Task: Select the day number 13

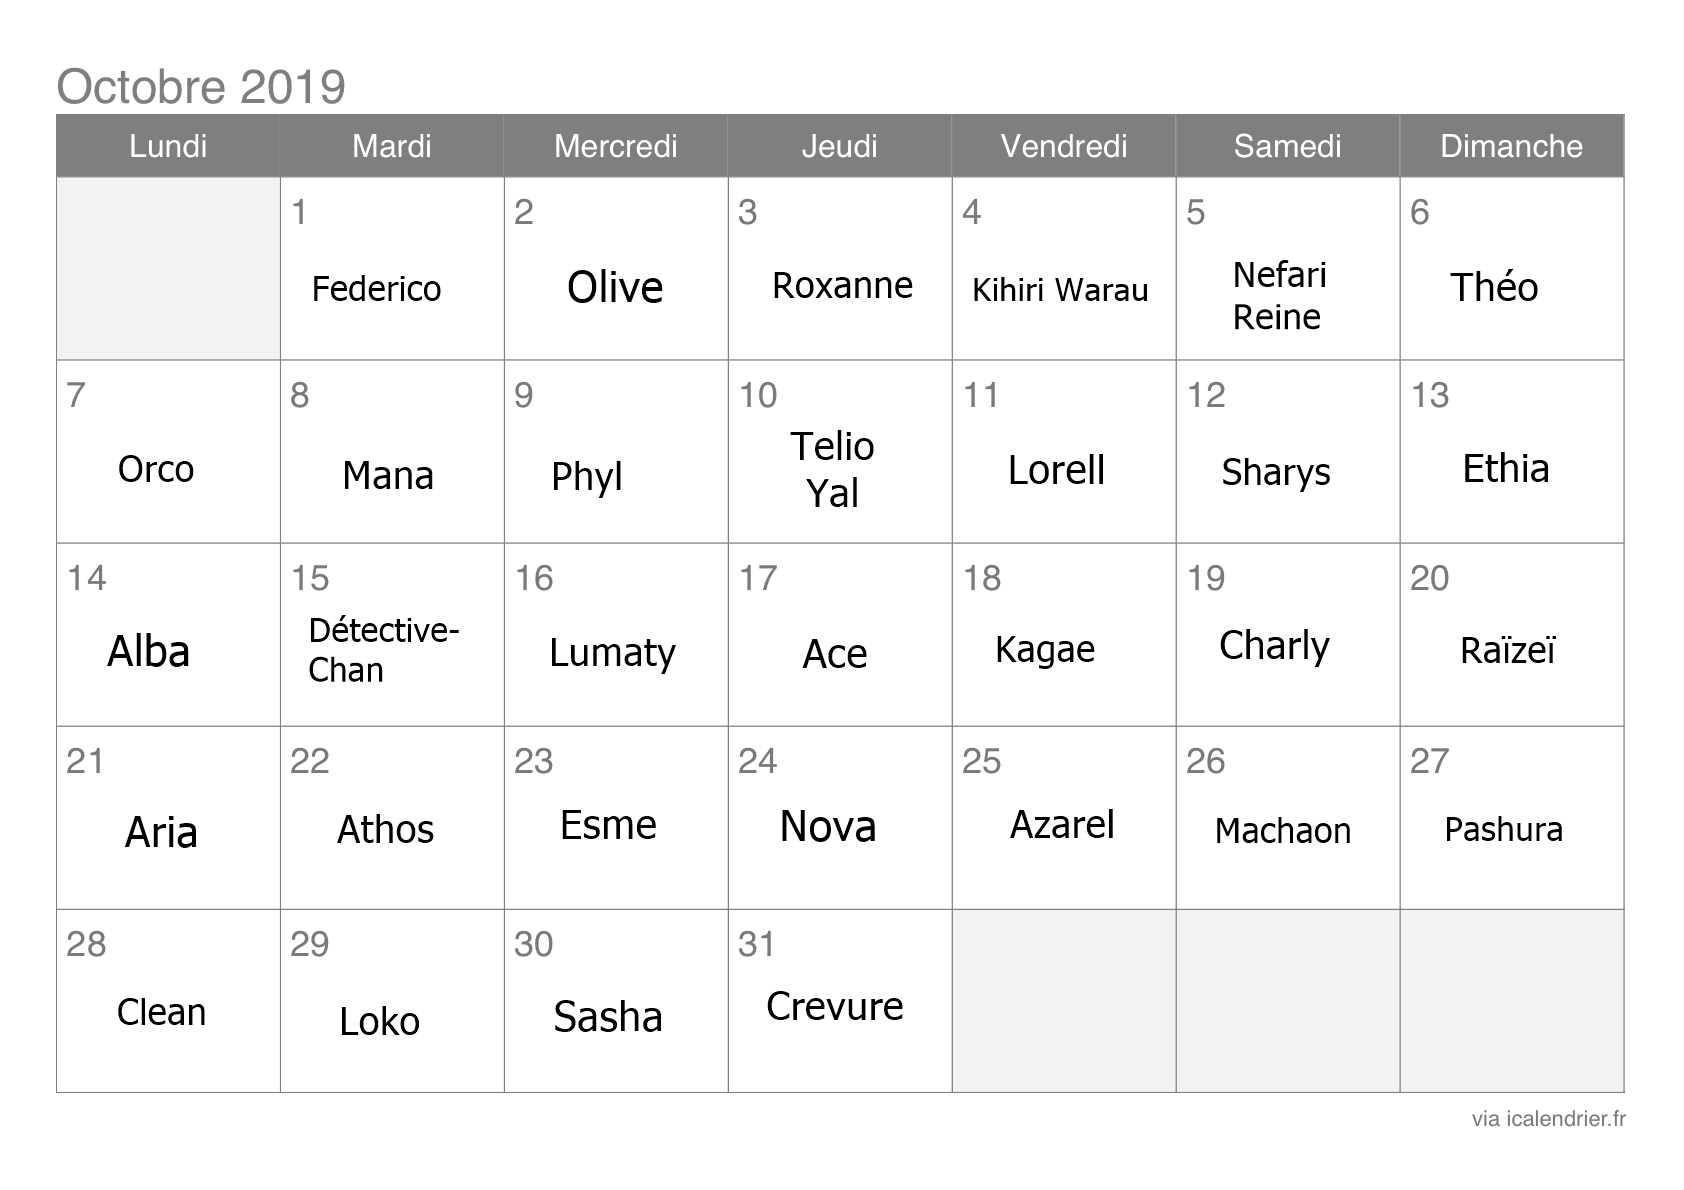Action: tap(1430, 395)
